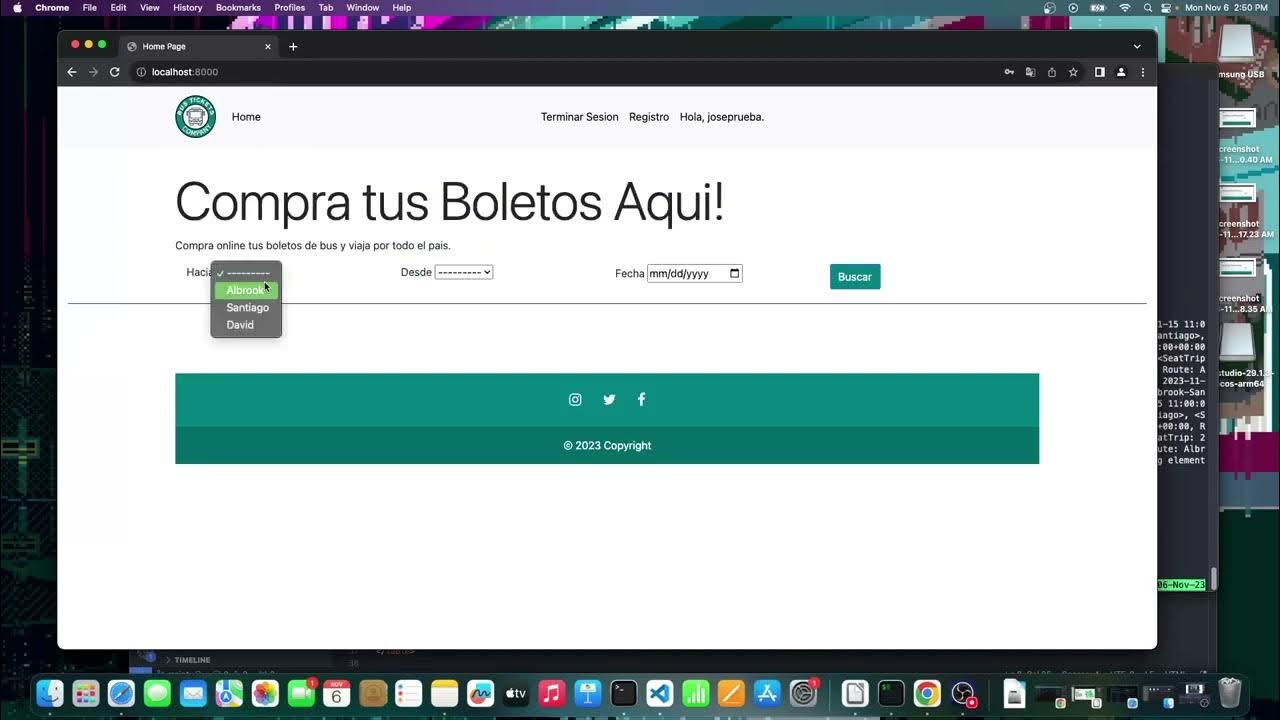Open the Desde dropdown
The height and width of the screenshot is (720, 1280).
point(464,272)
